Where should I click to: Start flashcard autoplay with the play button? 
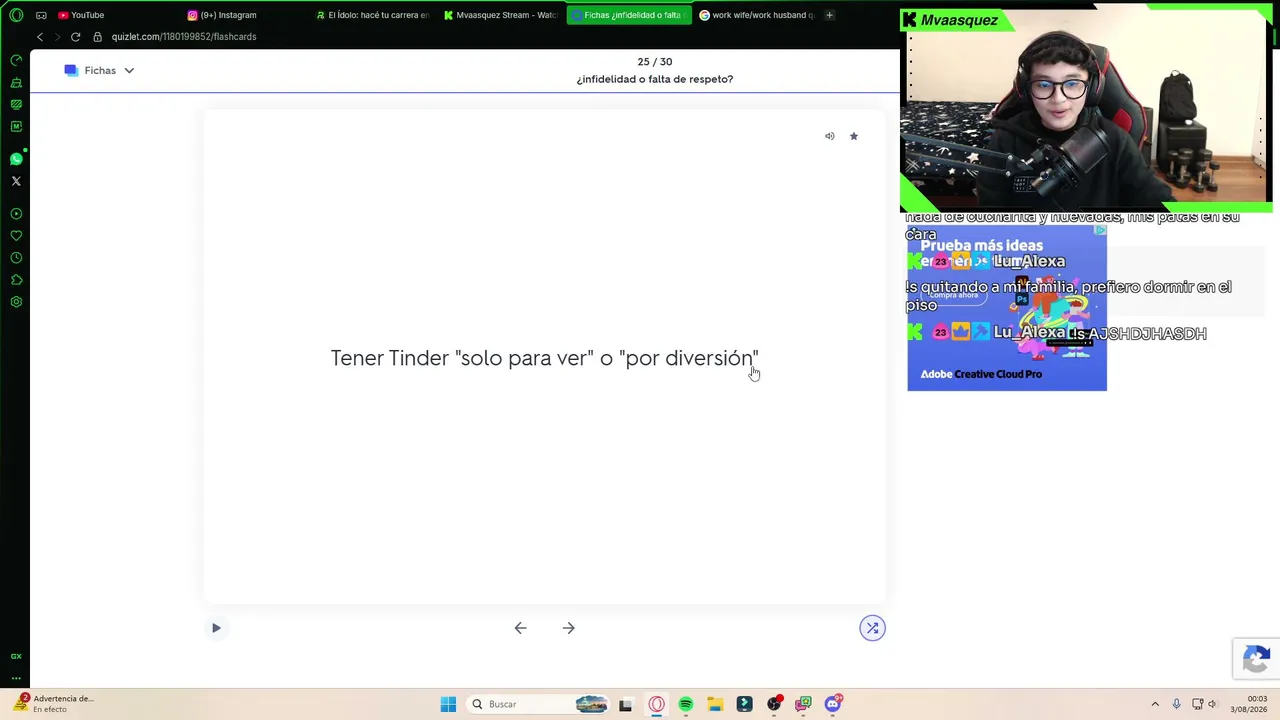(x=216, y=628)
